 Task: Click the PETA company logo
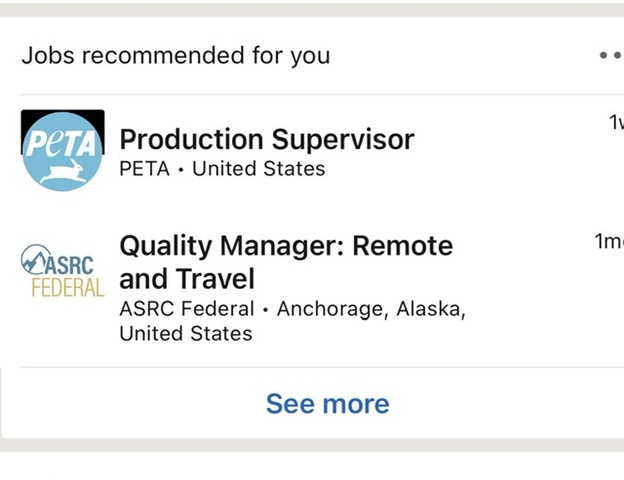(x=62, y=150)
